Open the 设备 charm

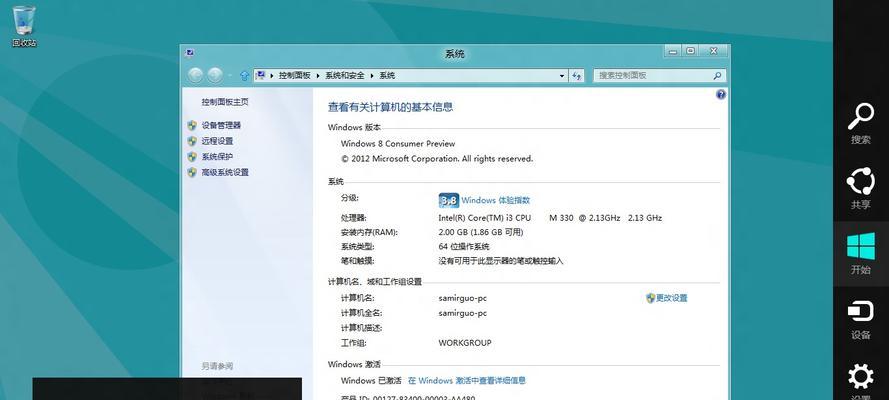click(861, 320)
